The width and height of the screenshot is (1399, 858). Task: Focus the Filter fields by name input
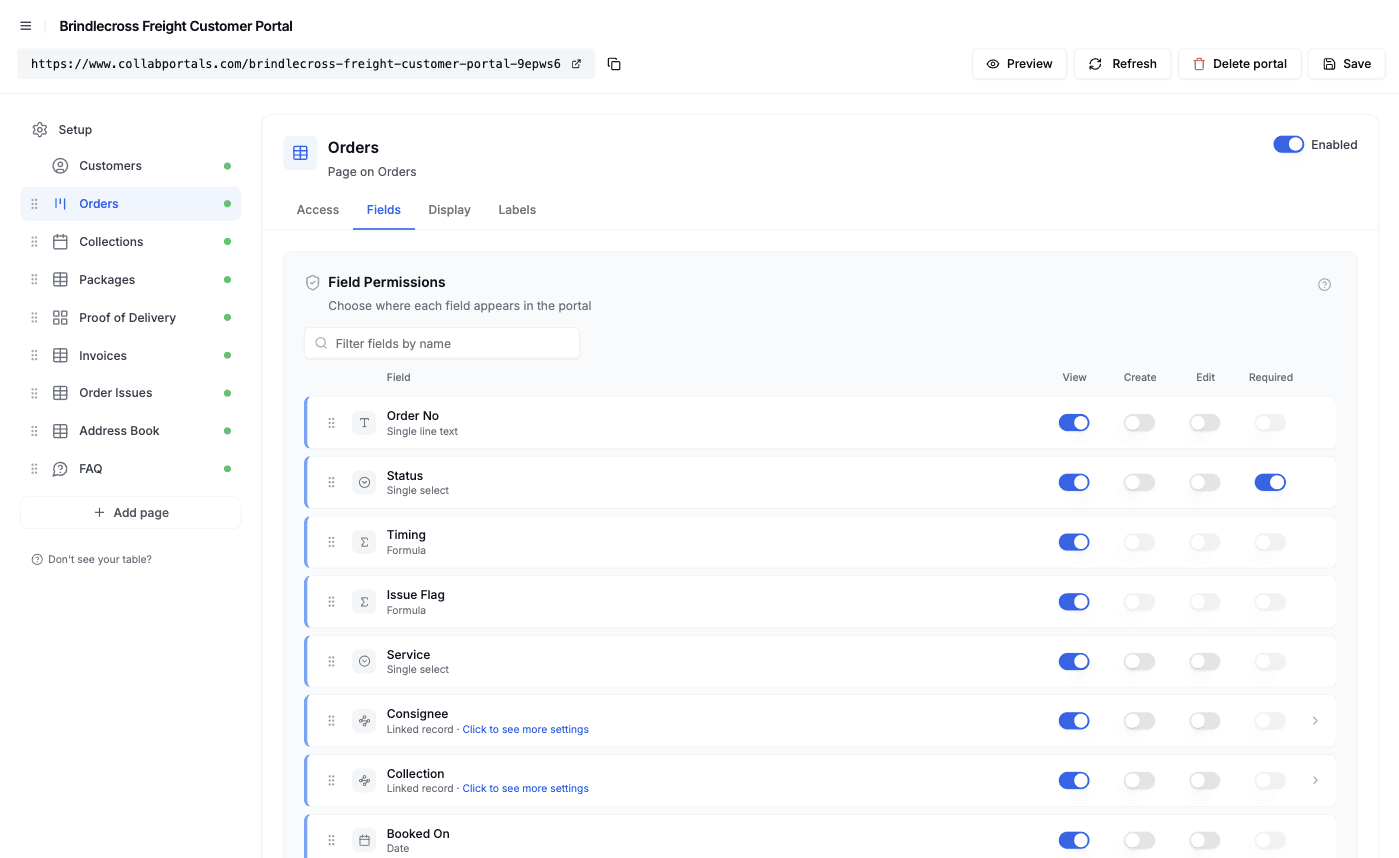(x=442, y=343)
